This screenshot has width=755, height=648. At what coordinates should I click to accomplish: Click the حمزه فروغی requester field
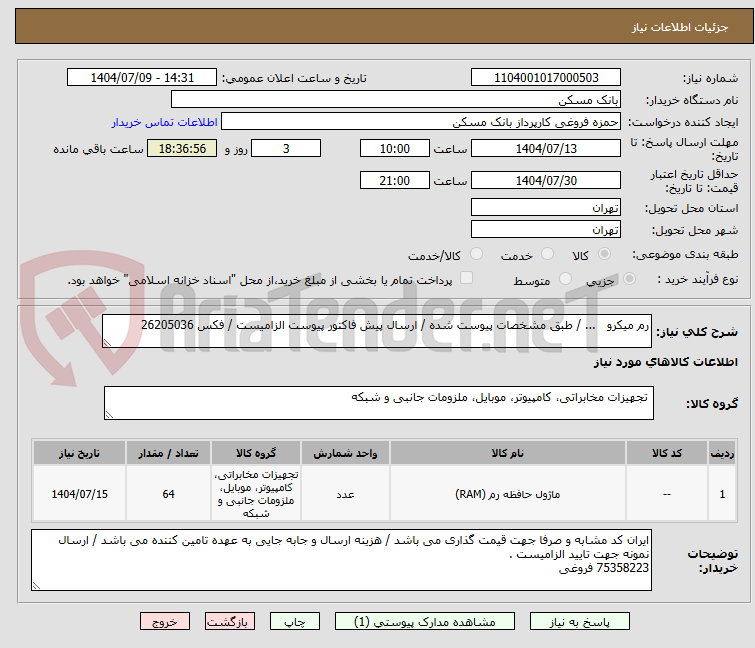[421, 122]
